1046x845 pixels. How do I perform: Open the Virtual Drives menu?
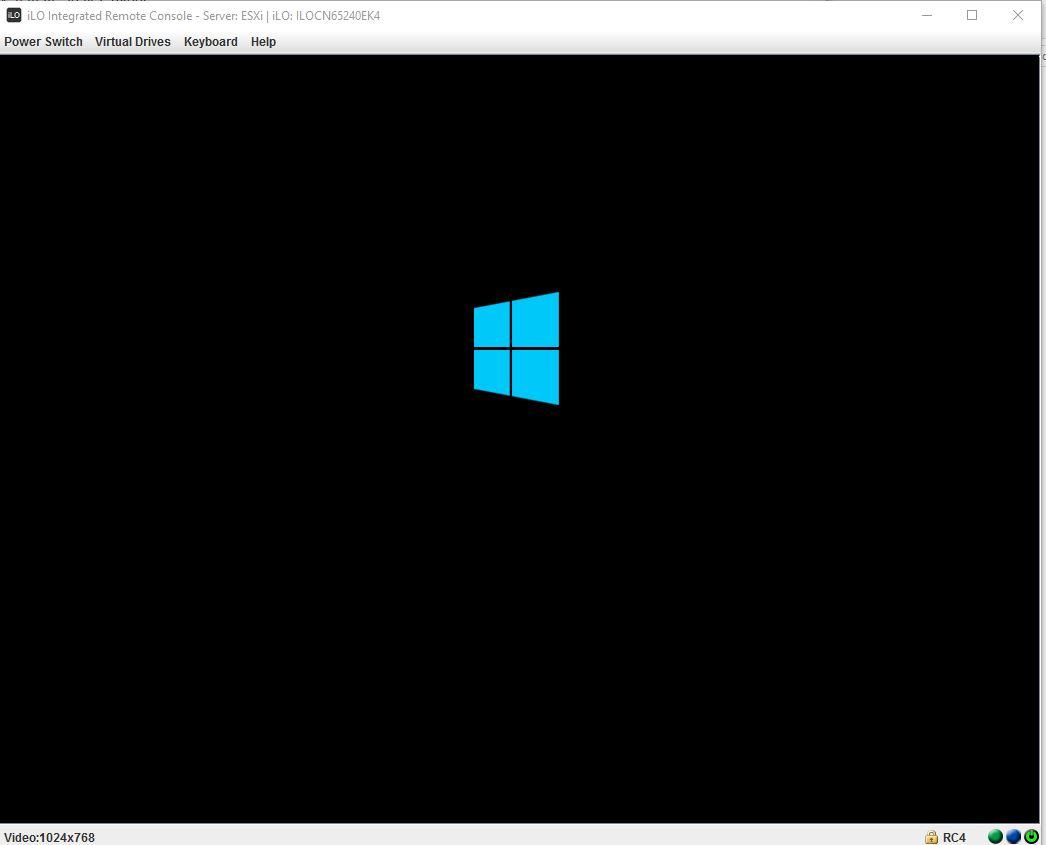click(x=133, y=41)
